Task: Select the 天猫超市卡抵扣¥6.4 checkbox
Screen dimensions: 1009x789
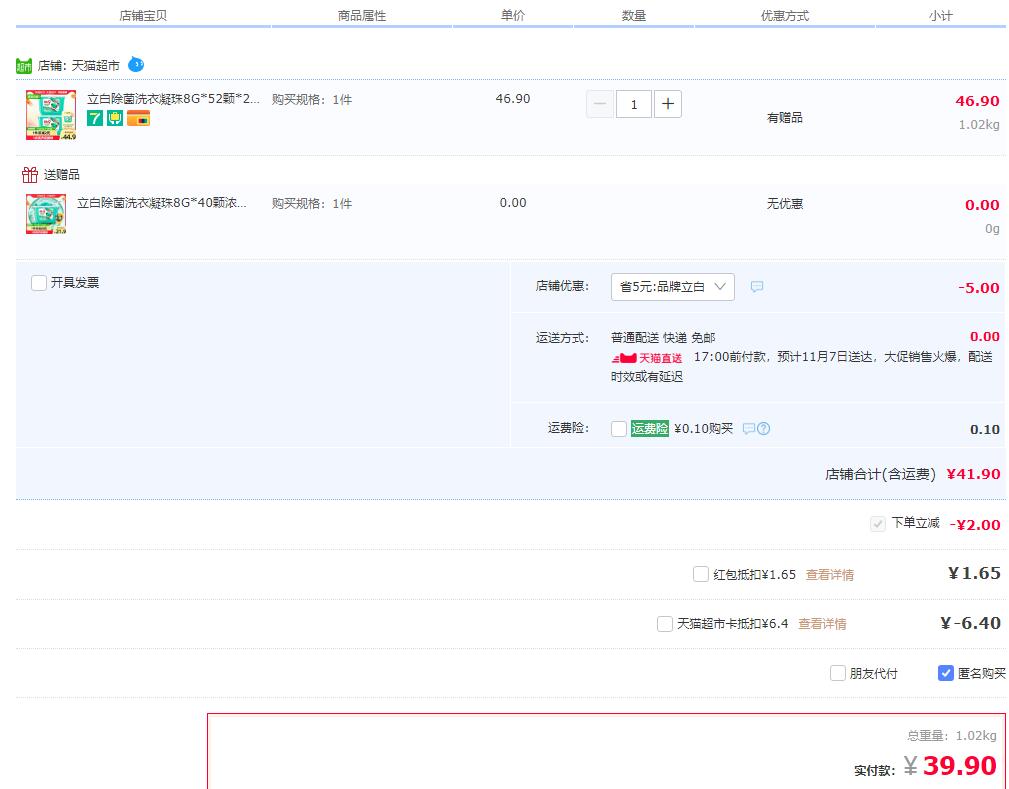Action: click(665, 624)
